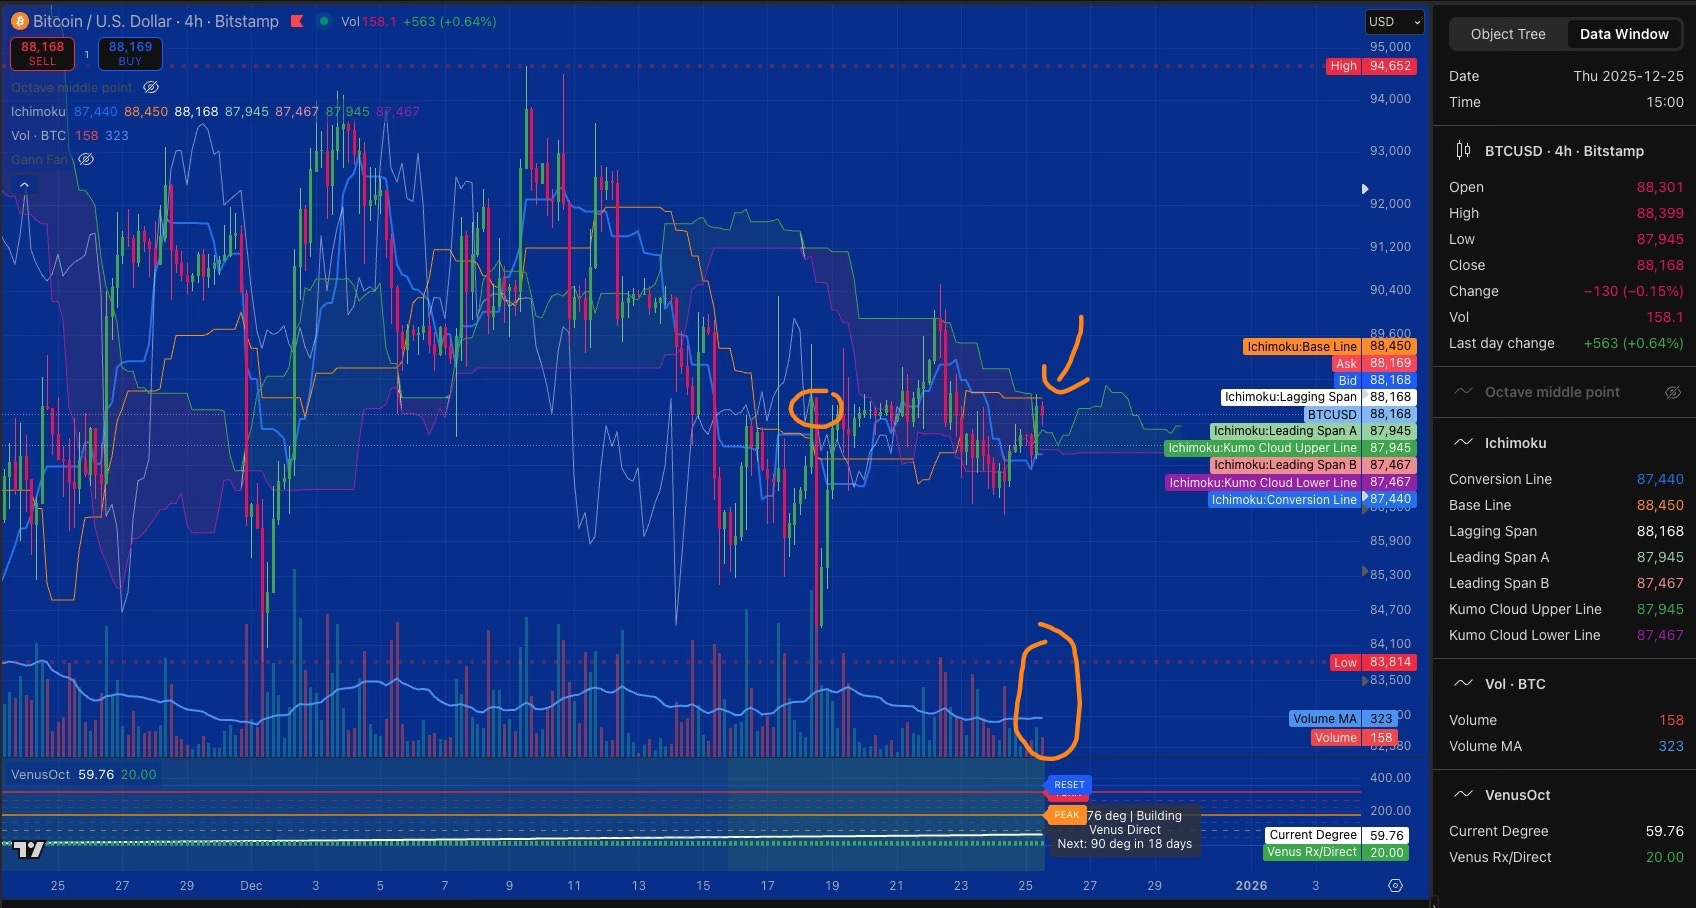Viewport: 1696px width, 908px height.
Task: Click the Time value 15:00
Action: [x=1665, y=102]
